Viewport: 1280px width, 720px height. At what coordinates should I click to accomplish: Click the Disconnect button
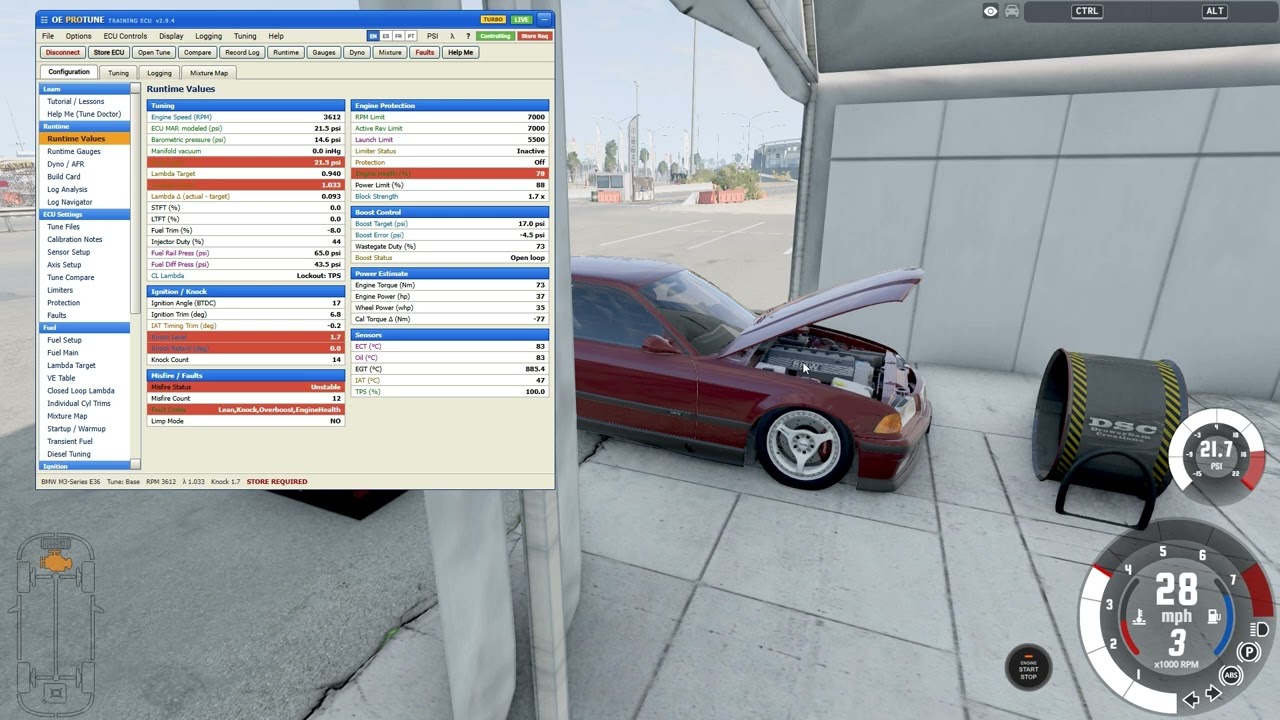(x=63, y=52)
